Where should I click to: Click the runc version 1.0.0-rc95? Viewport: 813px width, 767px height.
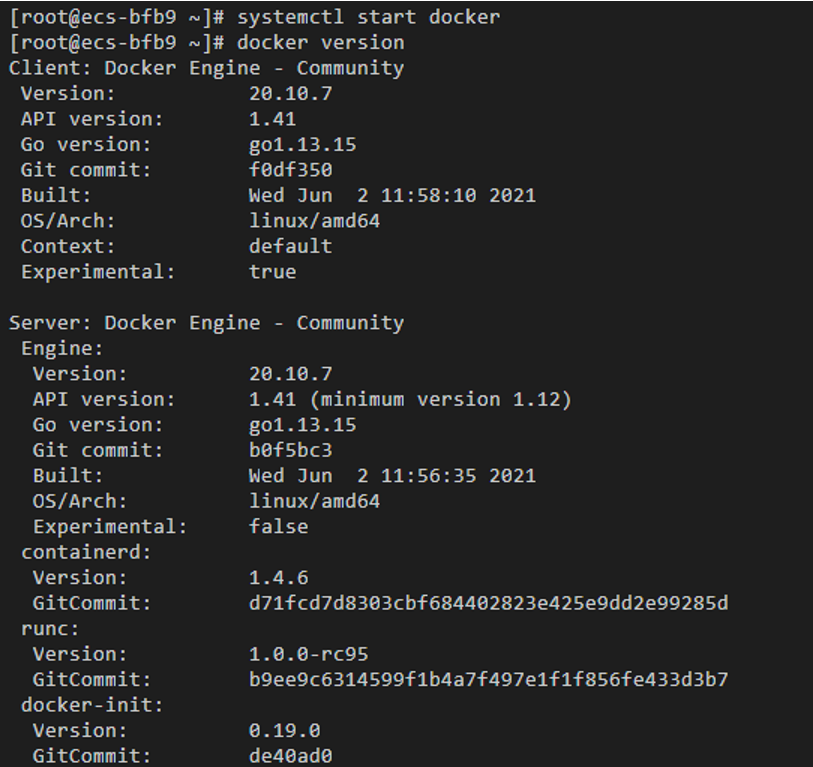pos(308,654)
